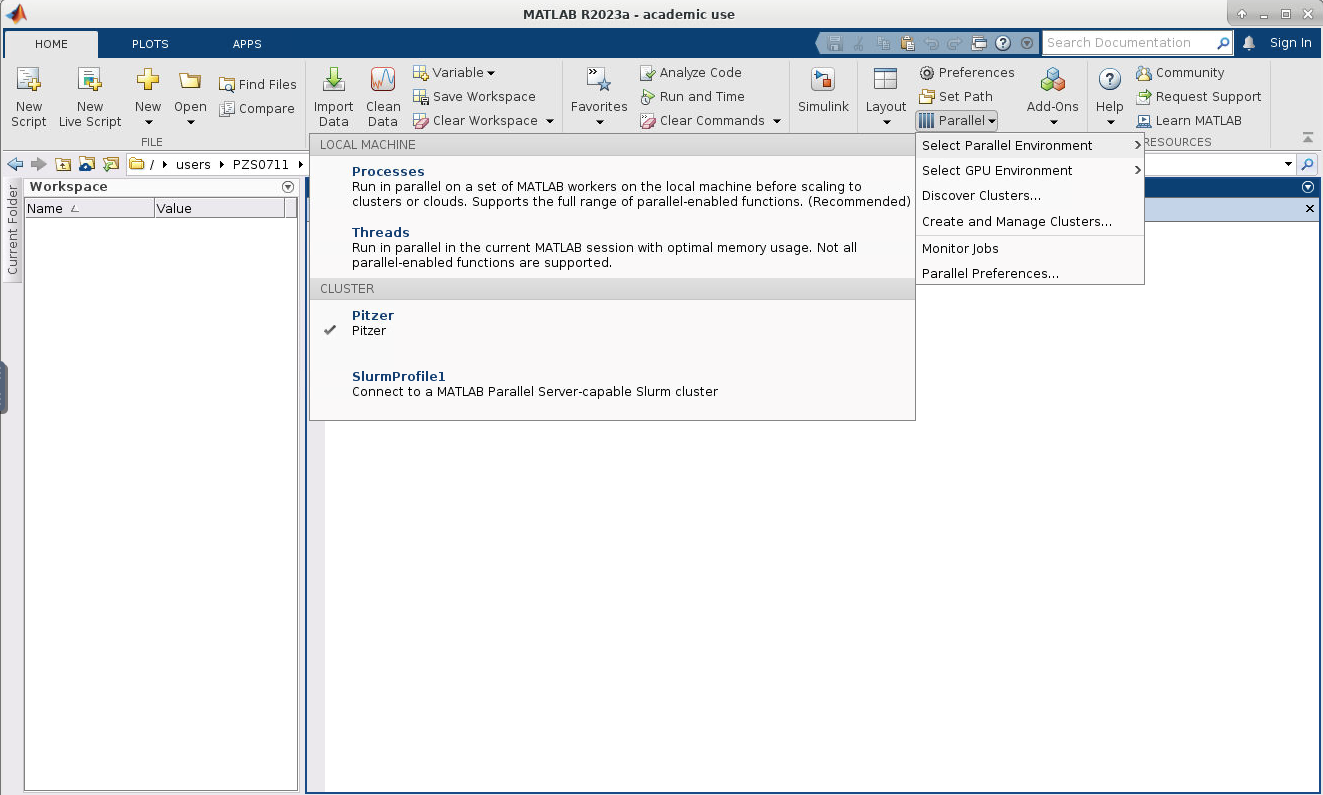The image size is (1323, 795).
Task: Choose the Processes local parallel environment
Action: click(388, 172)
